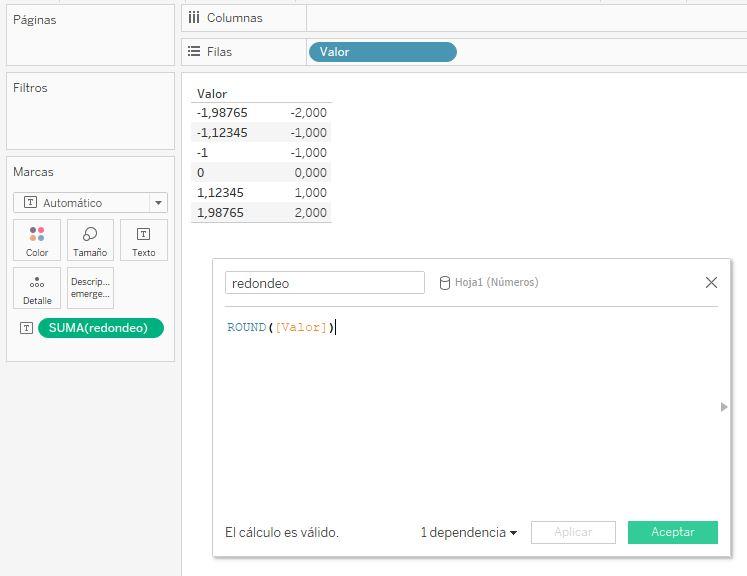Expand the 1 dependencia dropdown
The image size is (747, 576).
coord(468,533)
